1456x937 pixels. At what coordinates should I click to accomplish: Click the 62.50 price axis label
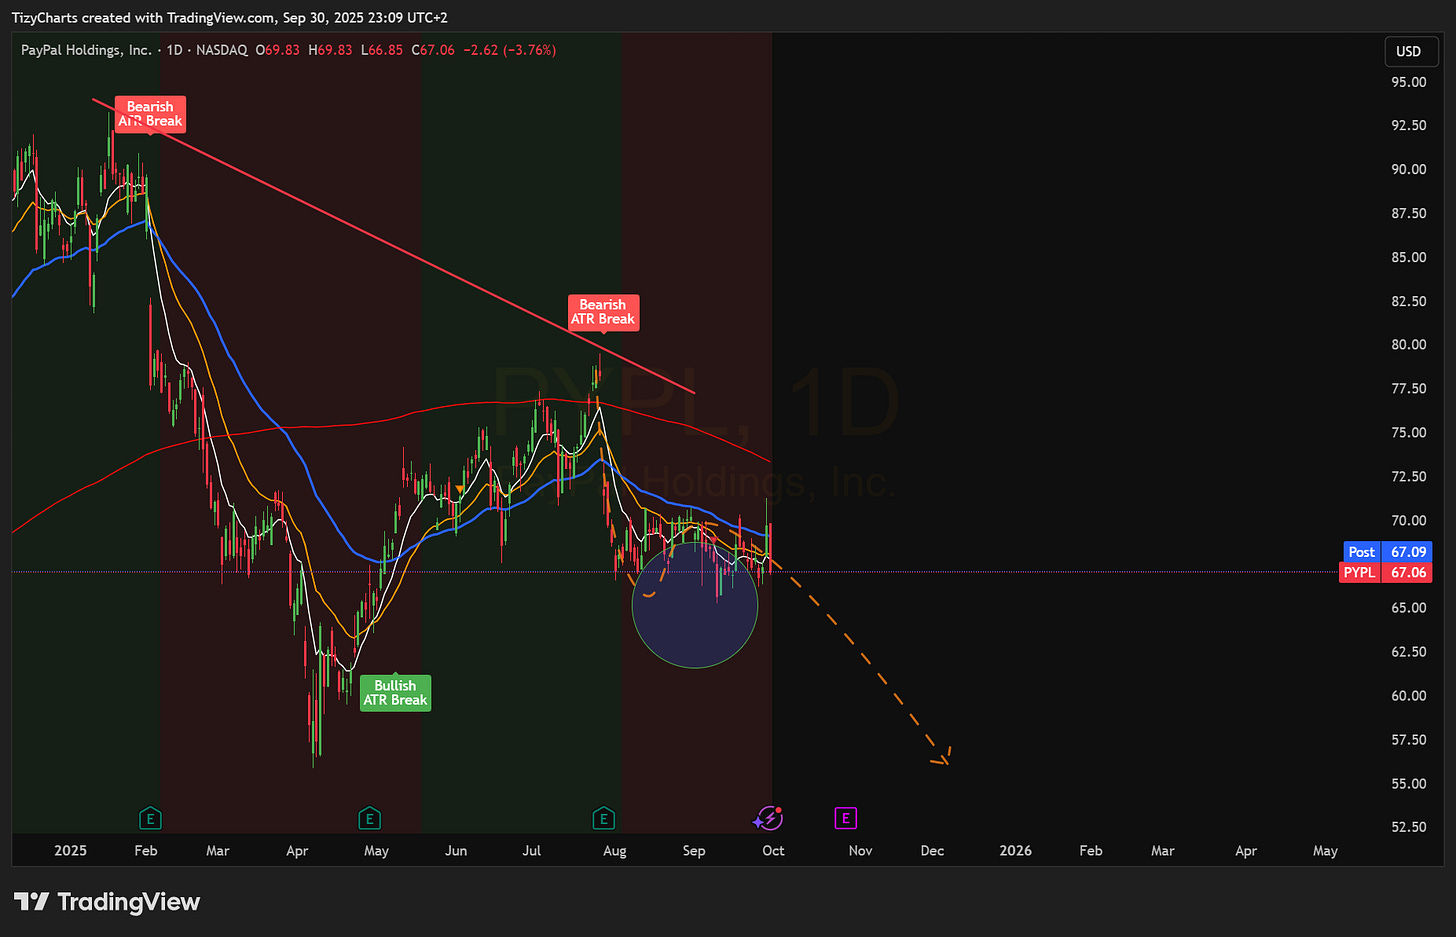click(x=1408, y=652)
